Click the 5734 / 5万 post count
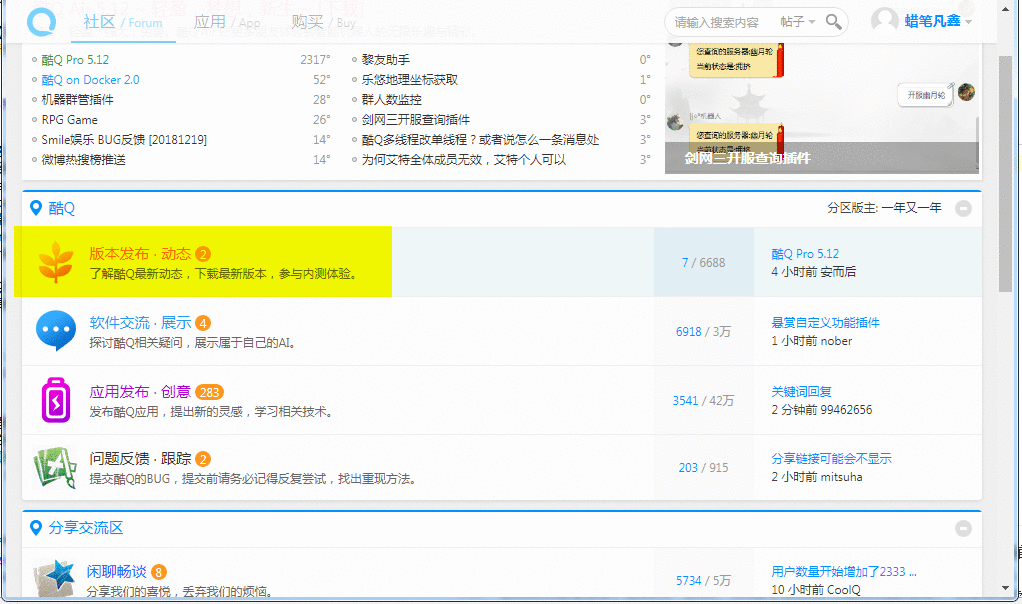The image size is (1022, 604). click(703, 581)
